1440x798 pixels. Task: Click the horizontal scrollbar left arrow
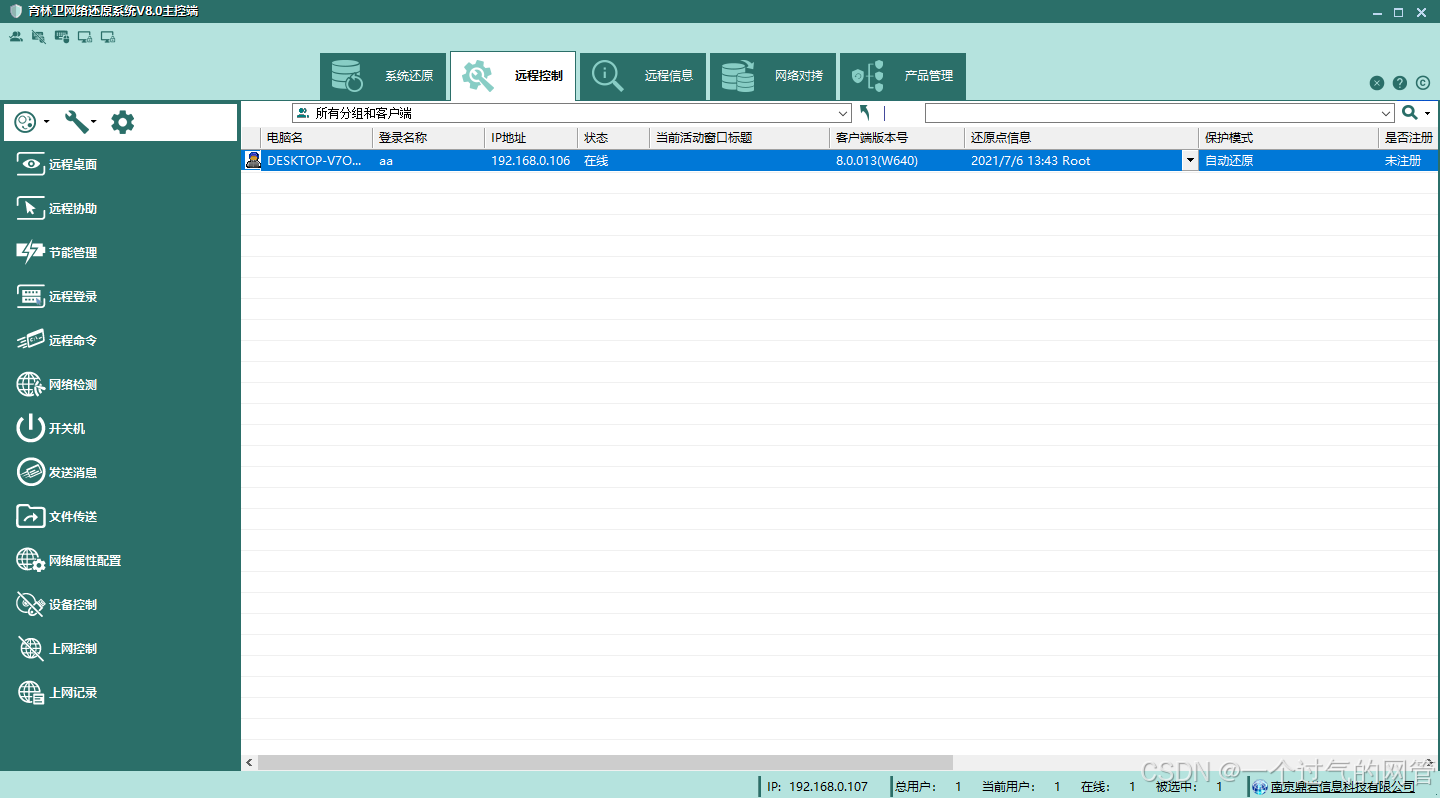pos(249,763)
